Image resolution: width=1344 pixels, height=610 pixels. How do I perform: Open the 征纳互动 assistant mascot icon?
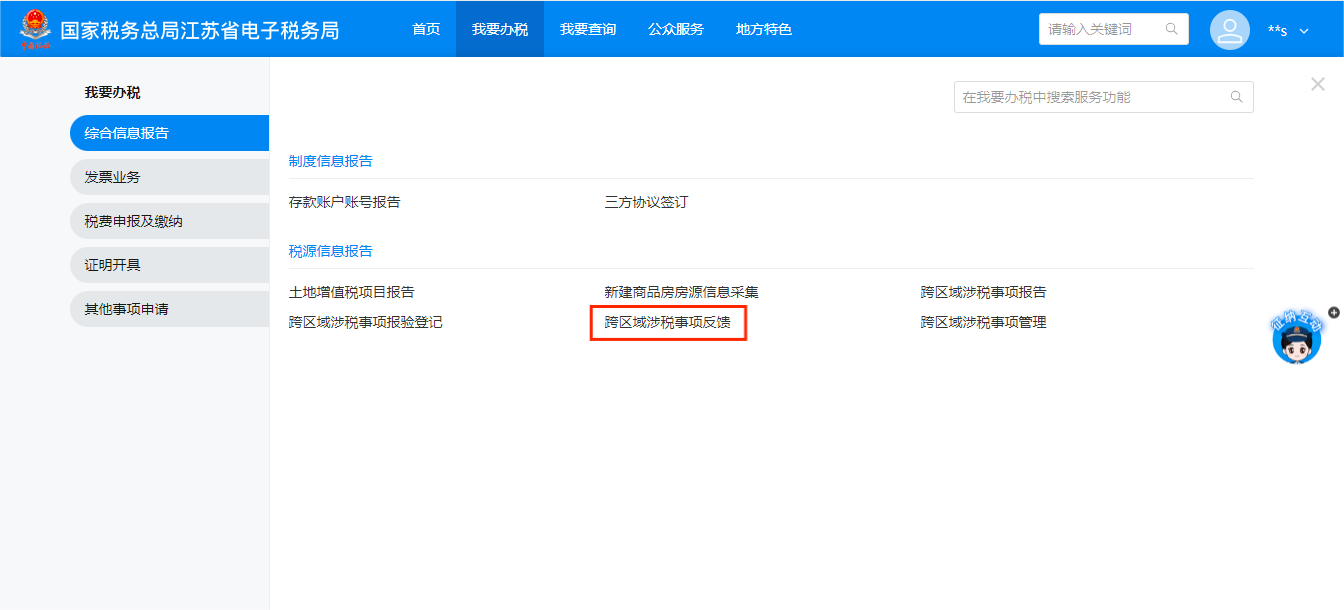click(x=1297, y=340)
